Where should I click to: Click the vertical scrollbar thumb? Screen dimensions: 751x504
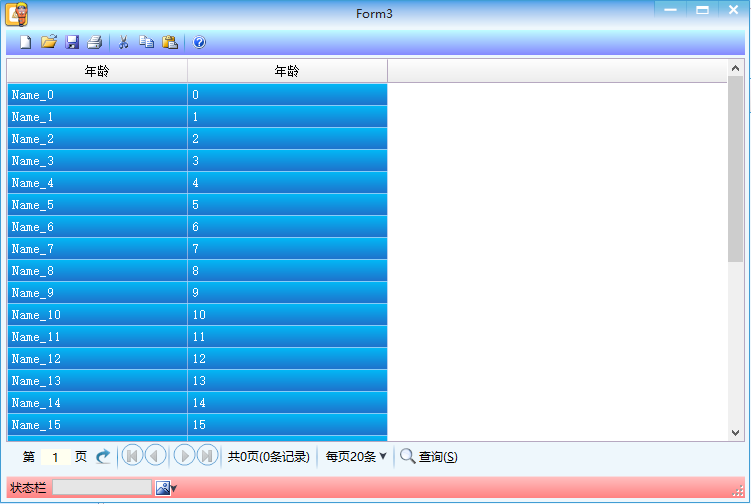[x=736, y=169]
